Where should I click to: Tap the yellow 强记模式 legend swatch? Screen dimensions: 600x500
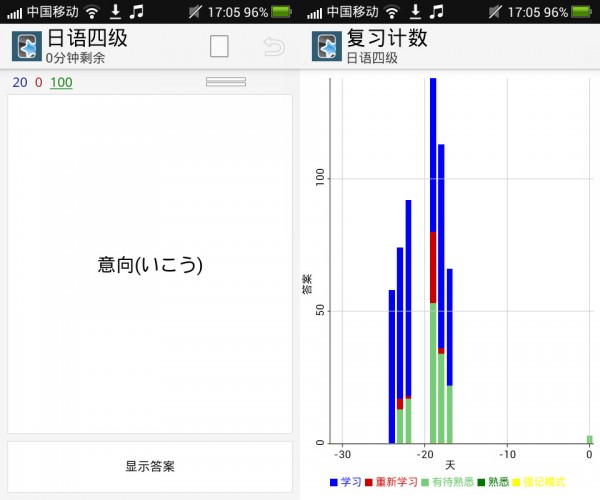click(x=516, y=482)
